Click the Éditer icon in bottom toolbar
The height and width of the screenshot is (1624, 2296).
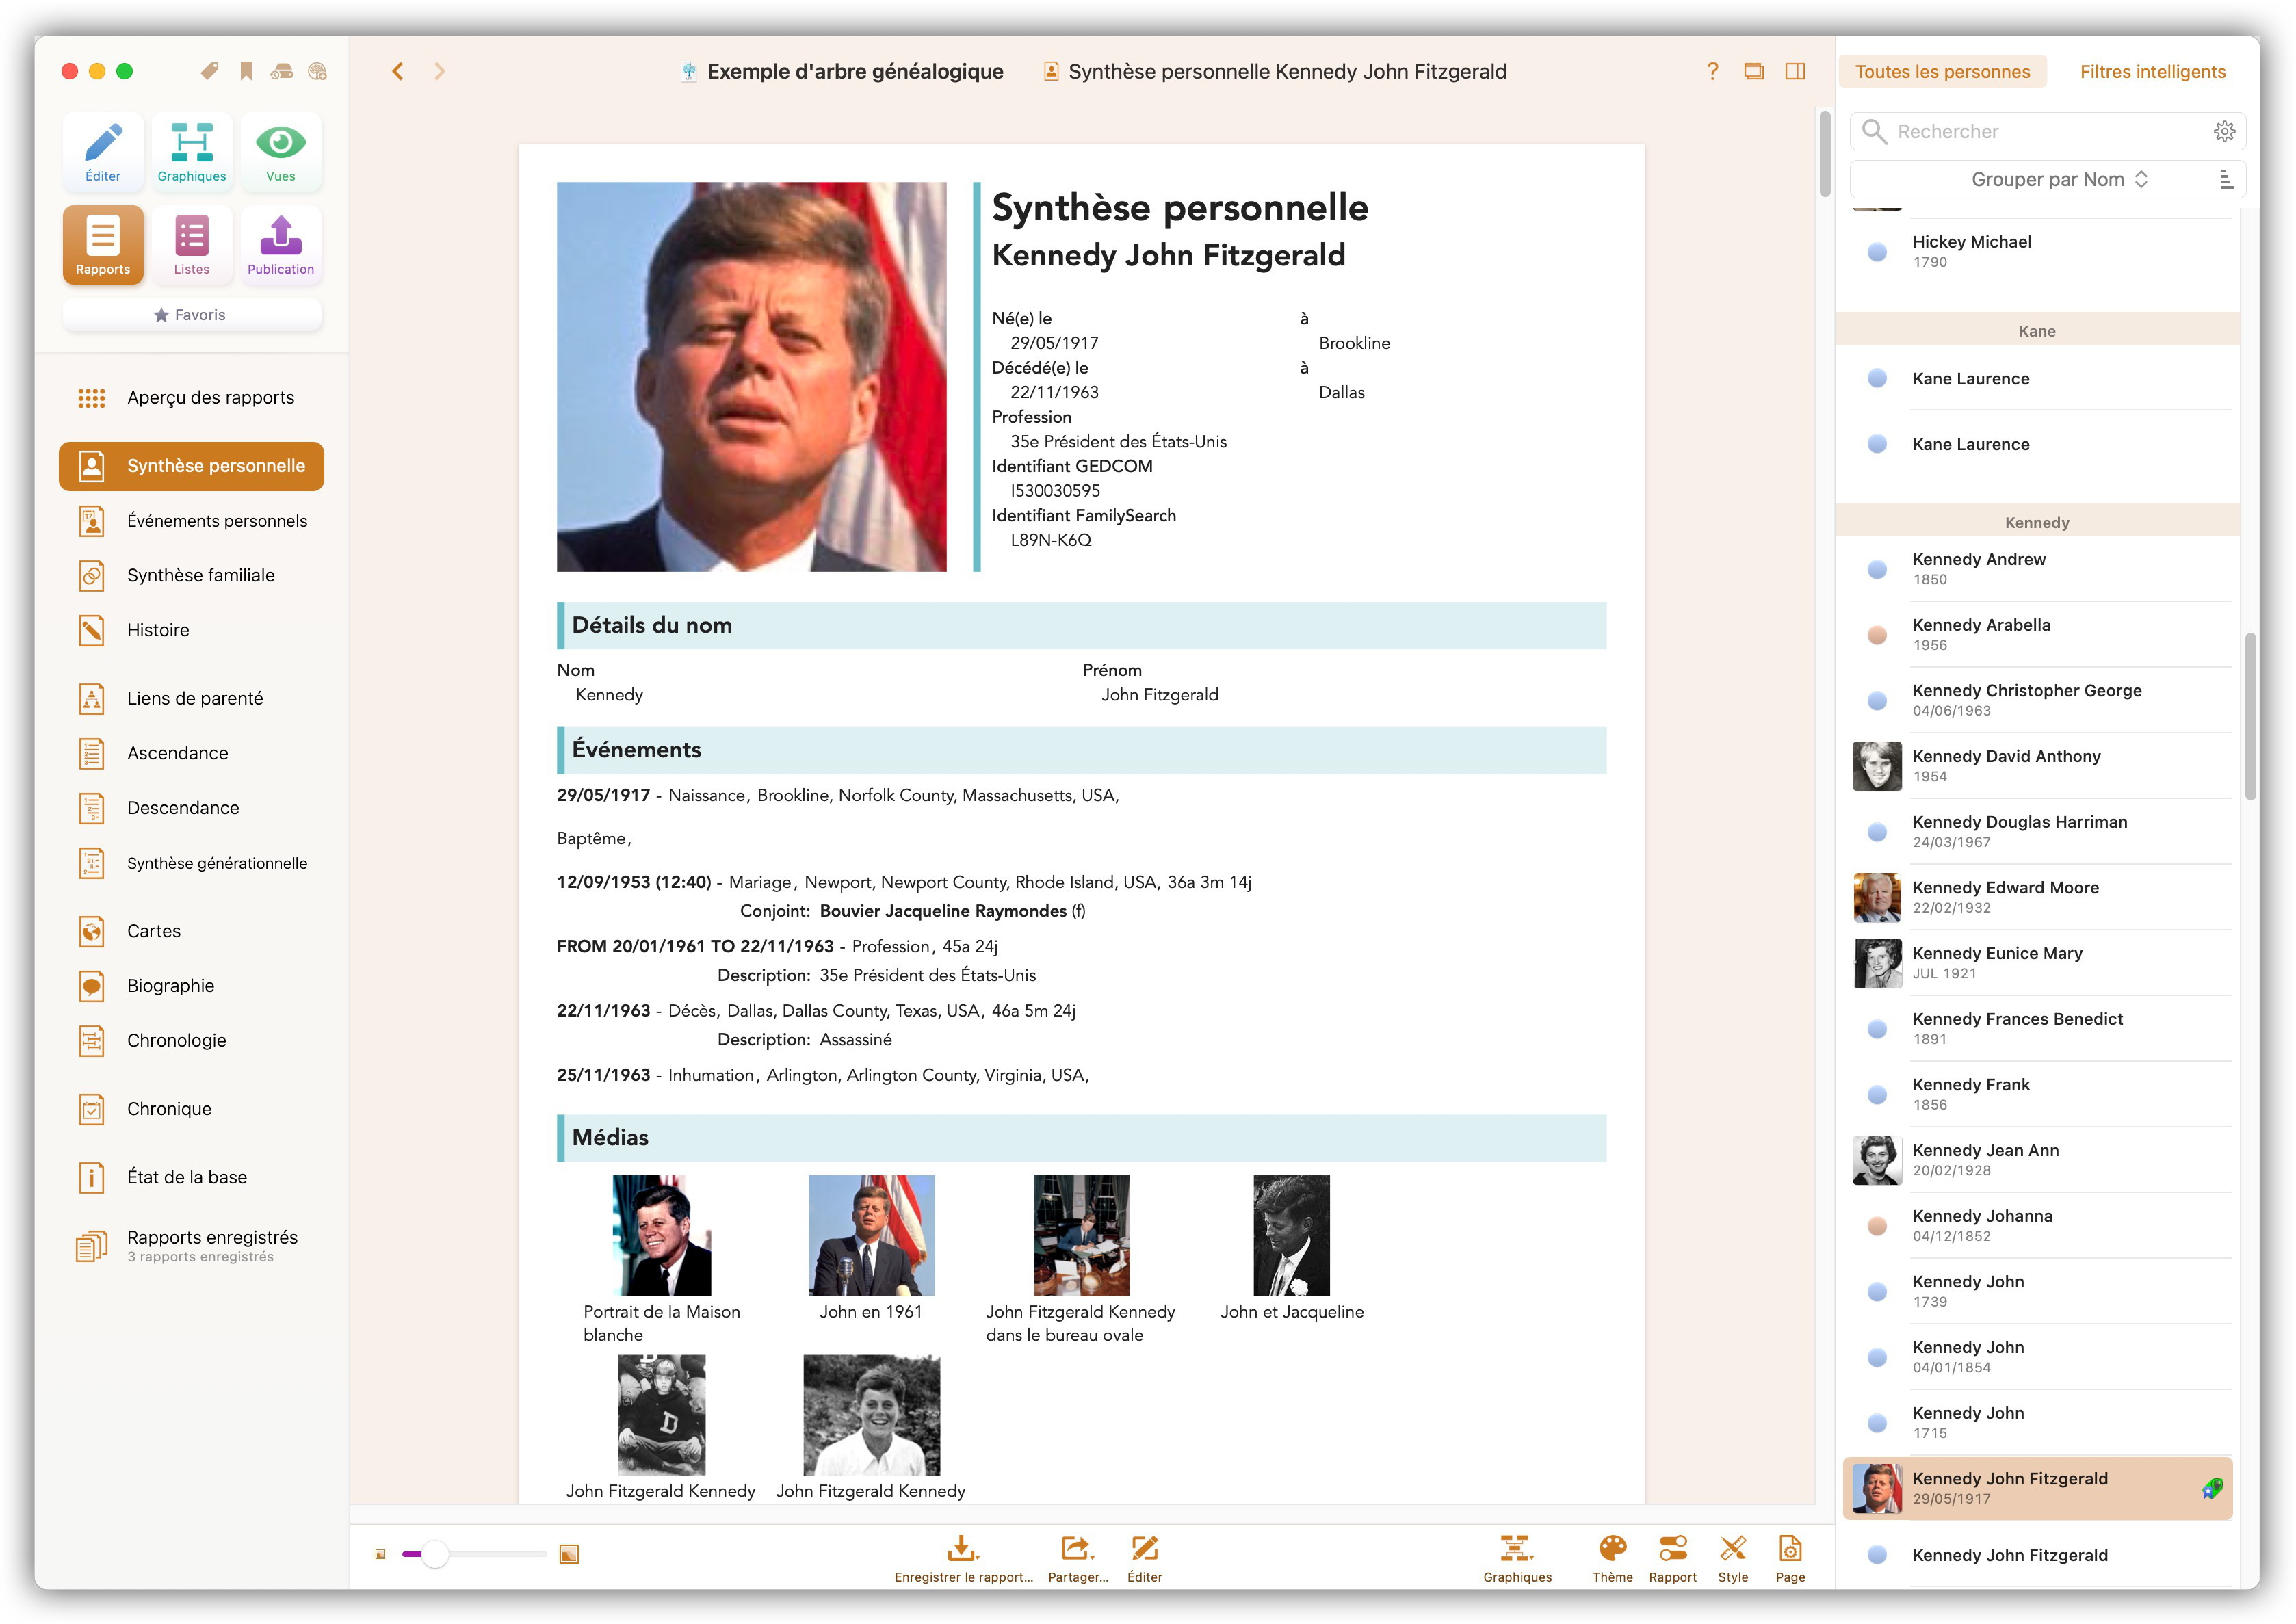click(1144, 1558)
